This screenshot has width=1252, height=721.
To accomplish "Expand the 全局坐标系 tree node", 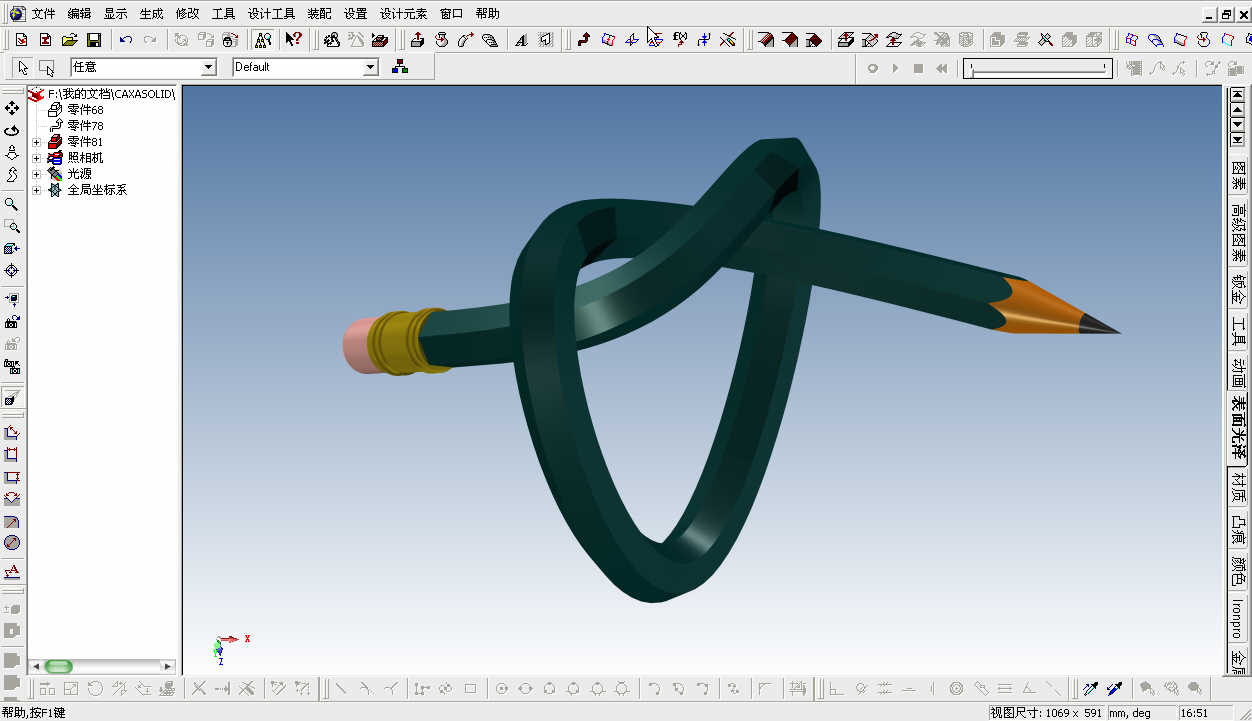I will 37,190.
